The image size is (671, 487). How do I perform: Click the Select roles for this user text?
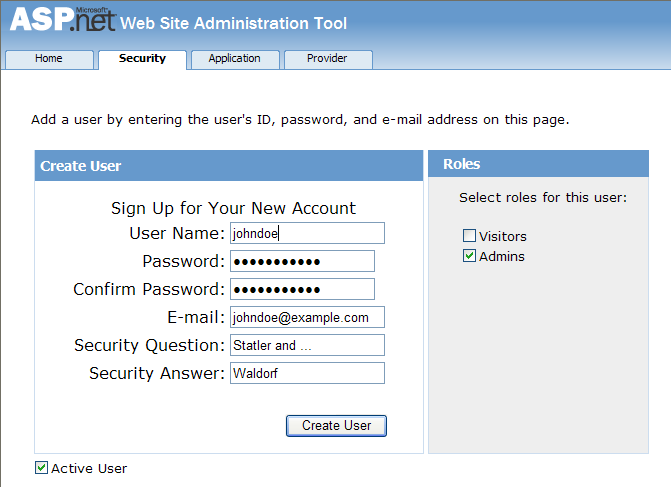coord(543,197)
